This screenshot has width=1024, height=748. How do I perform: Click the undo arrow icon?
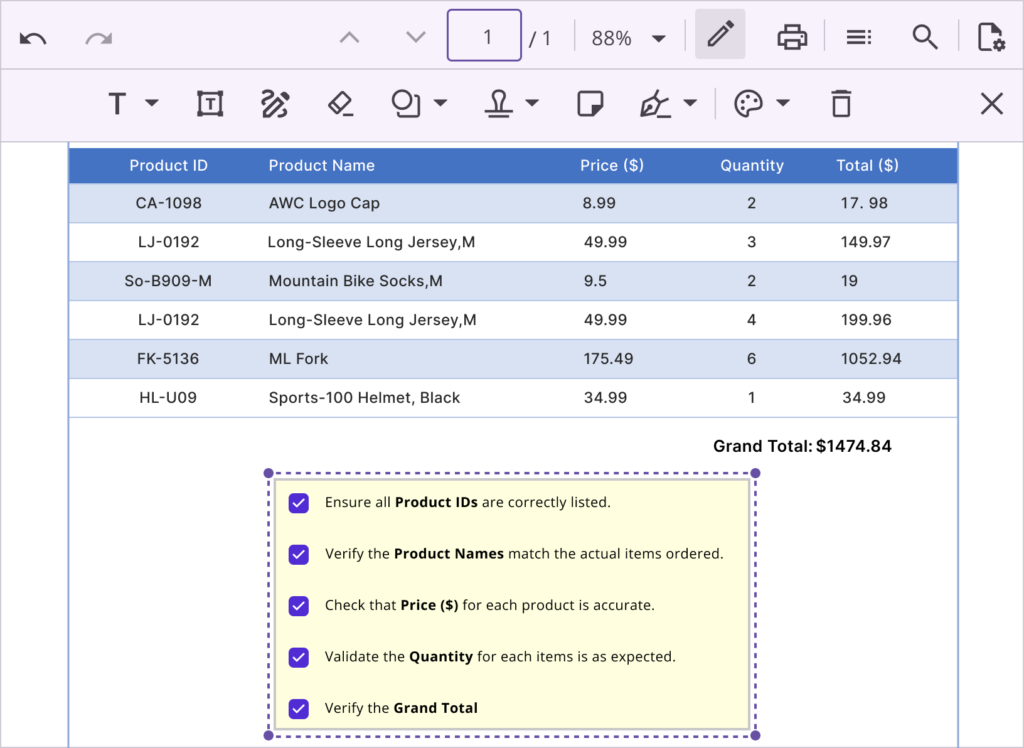pos(33,36)
